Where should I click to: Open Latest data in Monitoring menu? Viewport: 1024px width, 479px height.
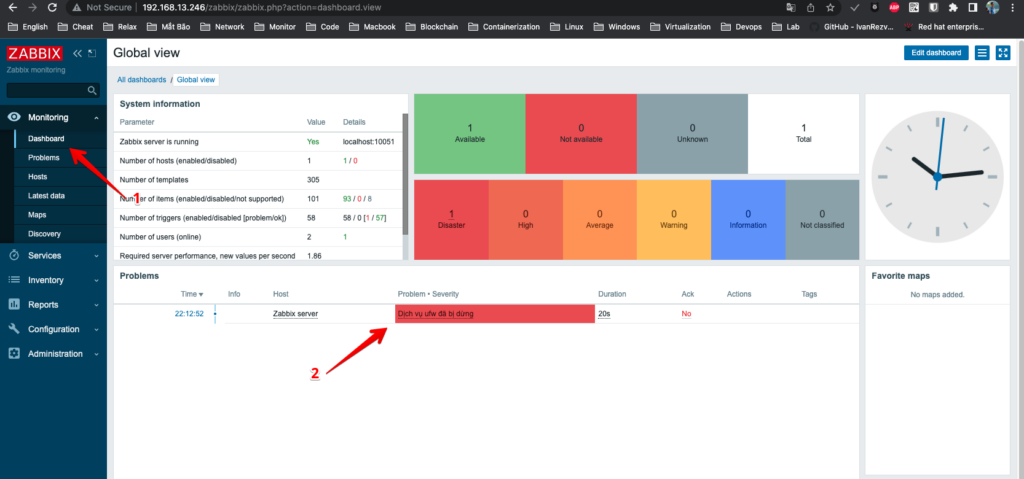click(46, 195)
